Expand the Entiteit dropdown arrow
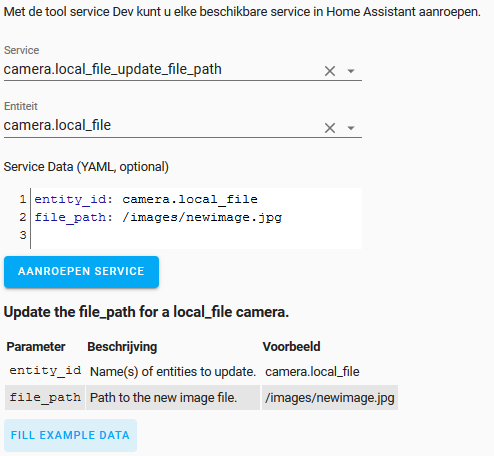494x456 pixels. [351, 128]
